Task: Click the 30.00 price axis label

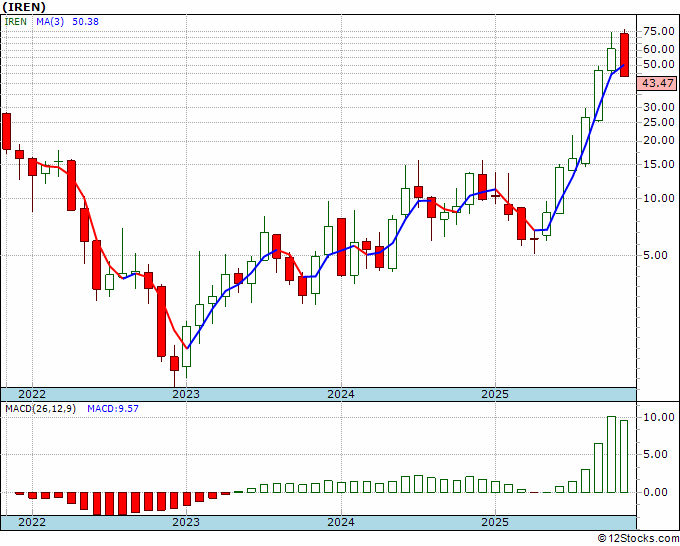Action: coord(659,107)
